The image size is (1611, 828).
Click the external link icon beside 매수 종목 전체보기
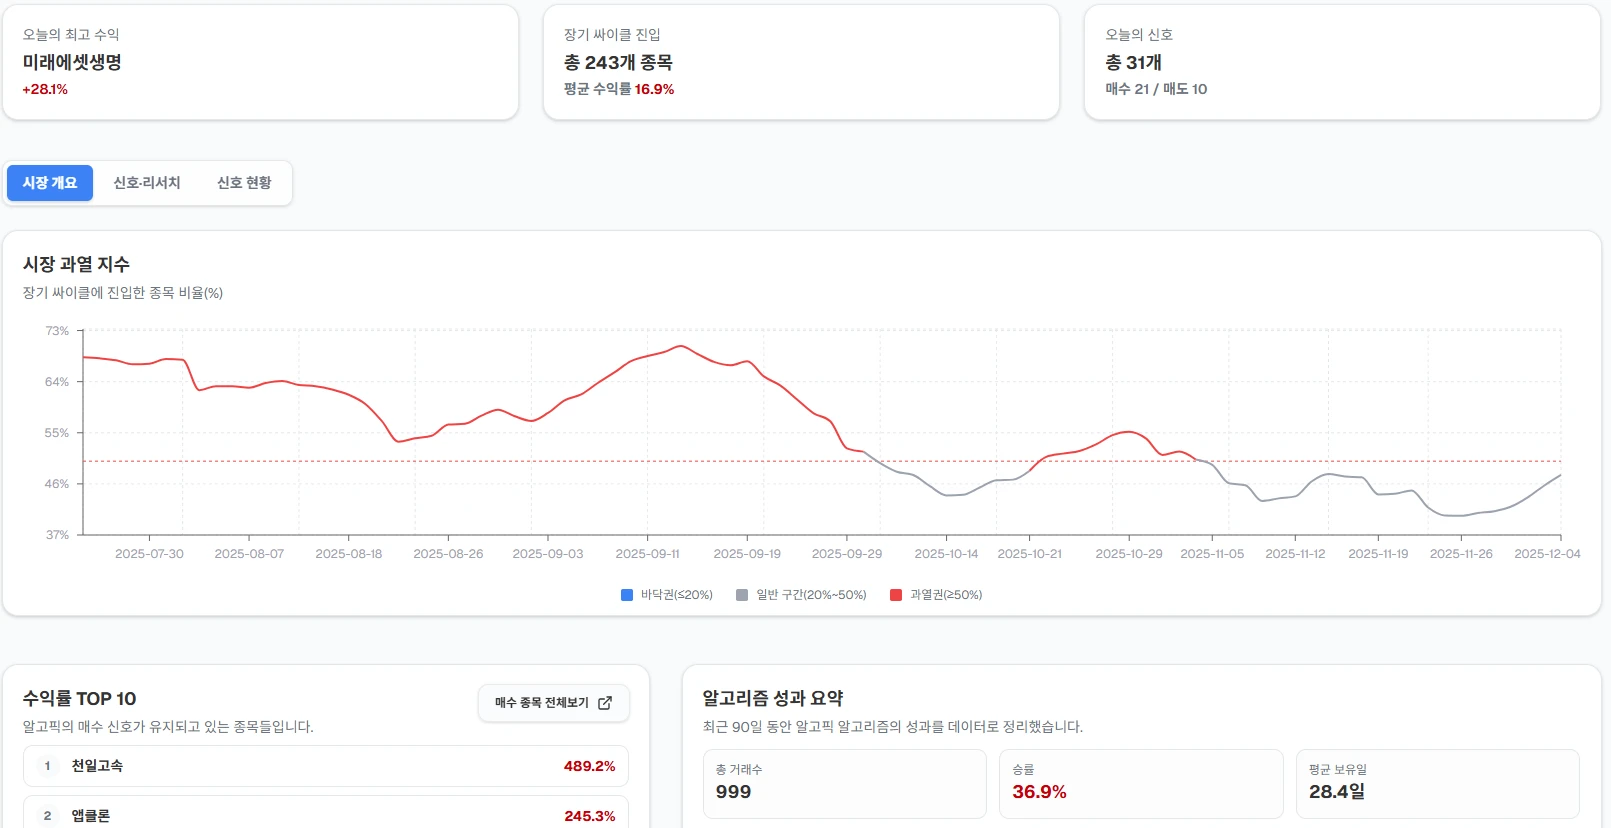pyautogui.click(x=605, y=703)
